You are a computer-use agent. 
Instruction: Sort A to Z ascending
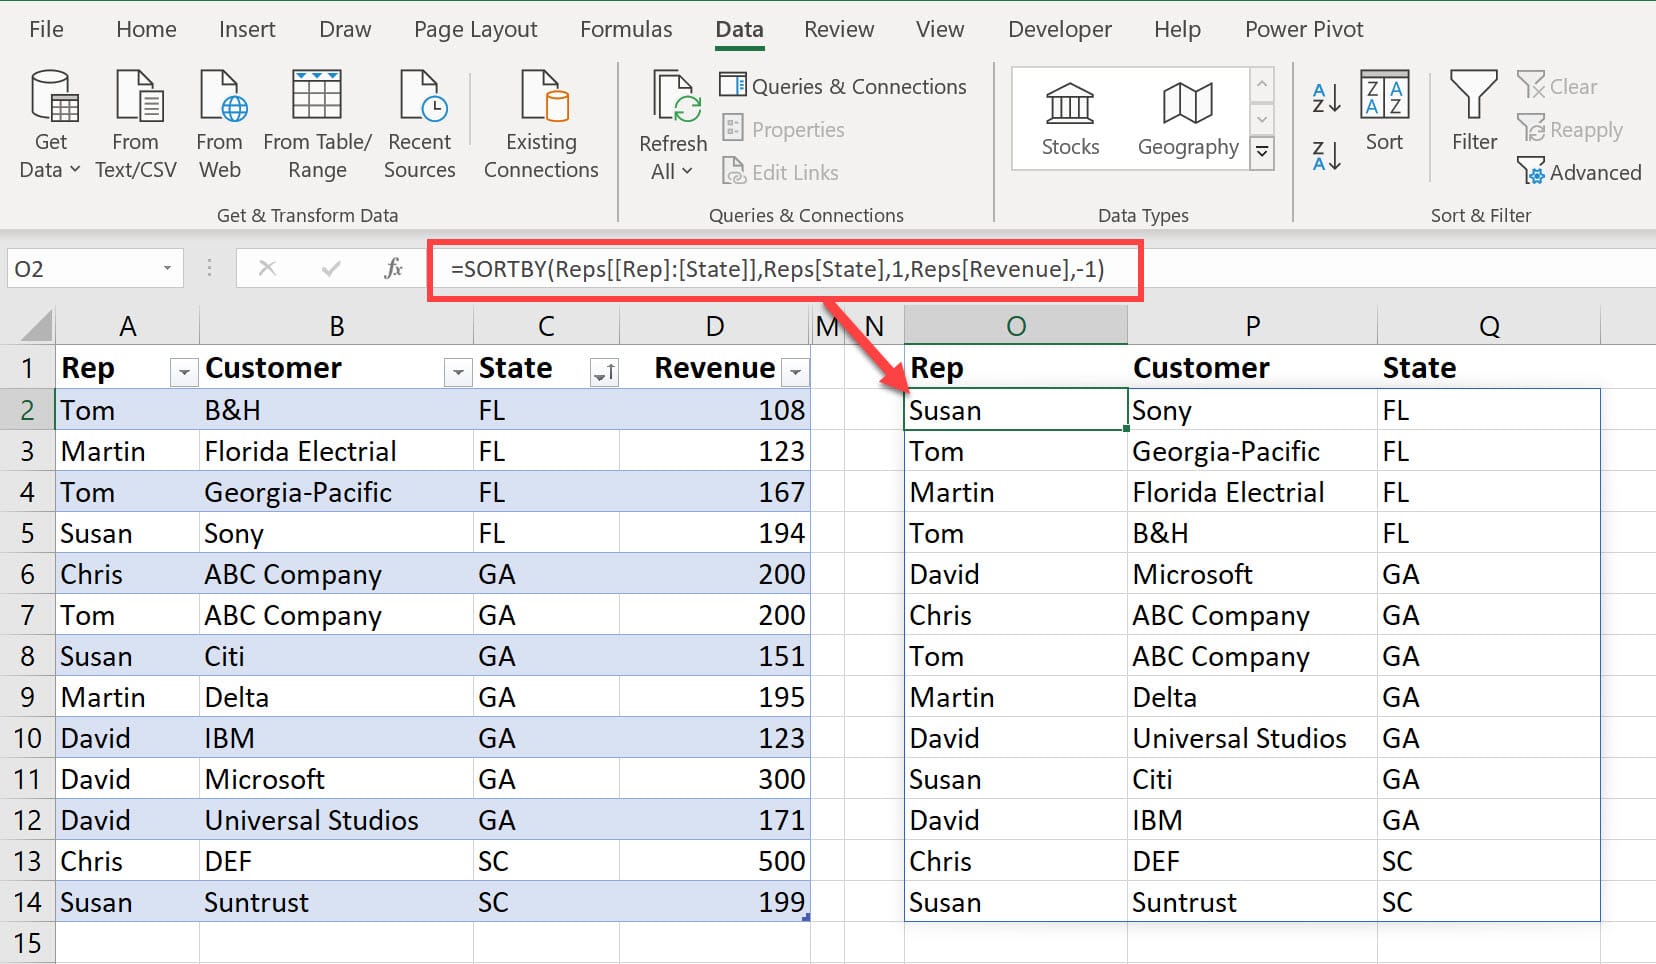coord(1326,98)
